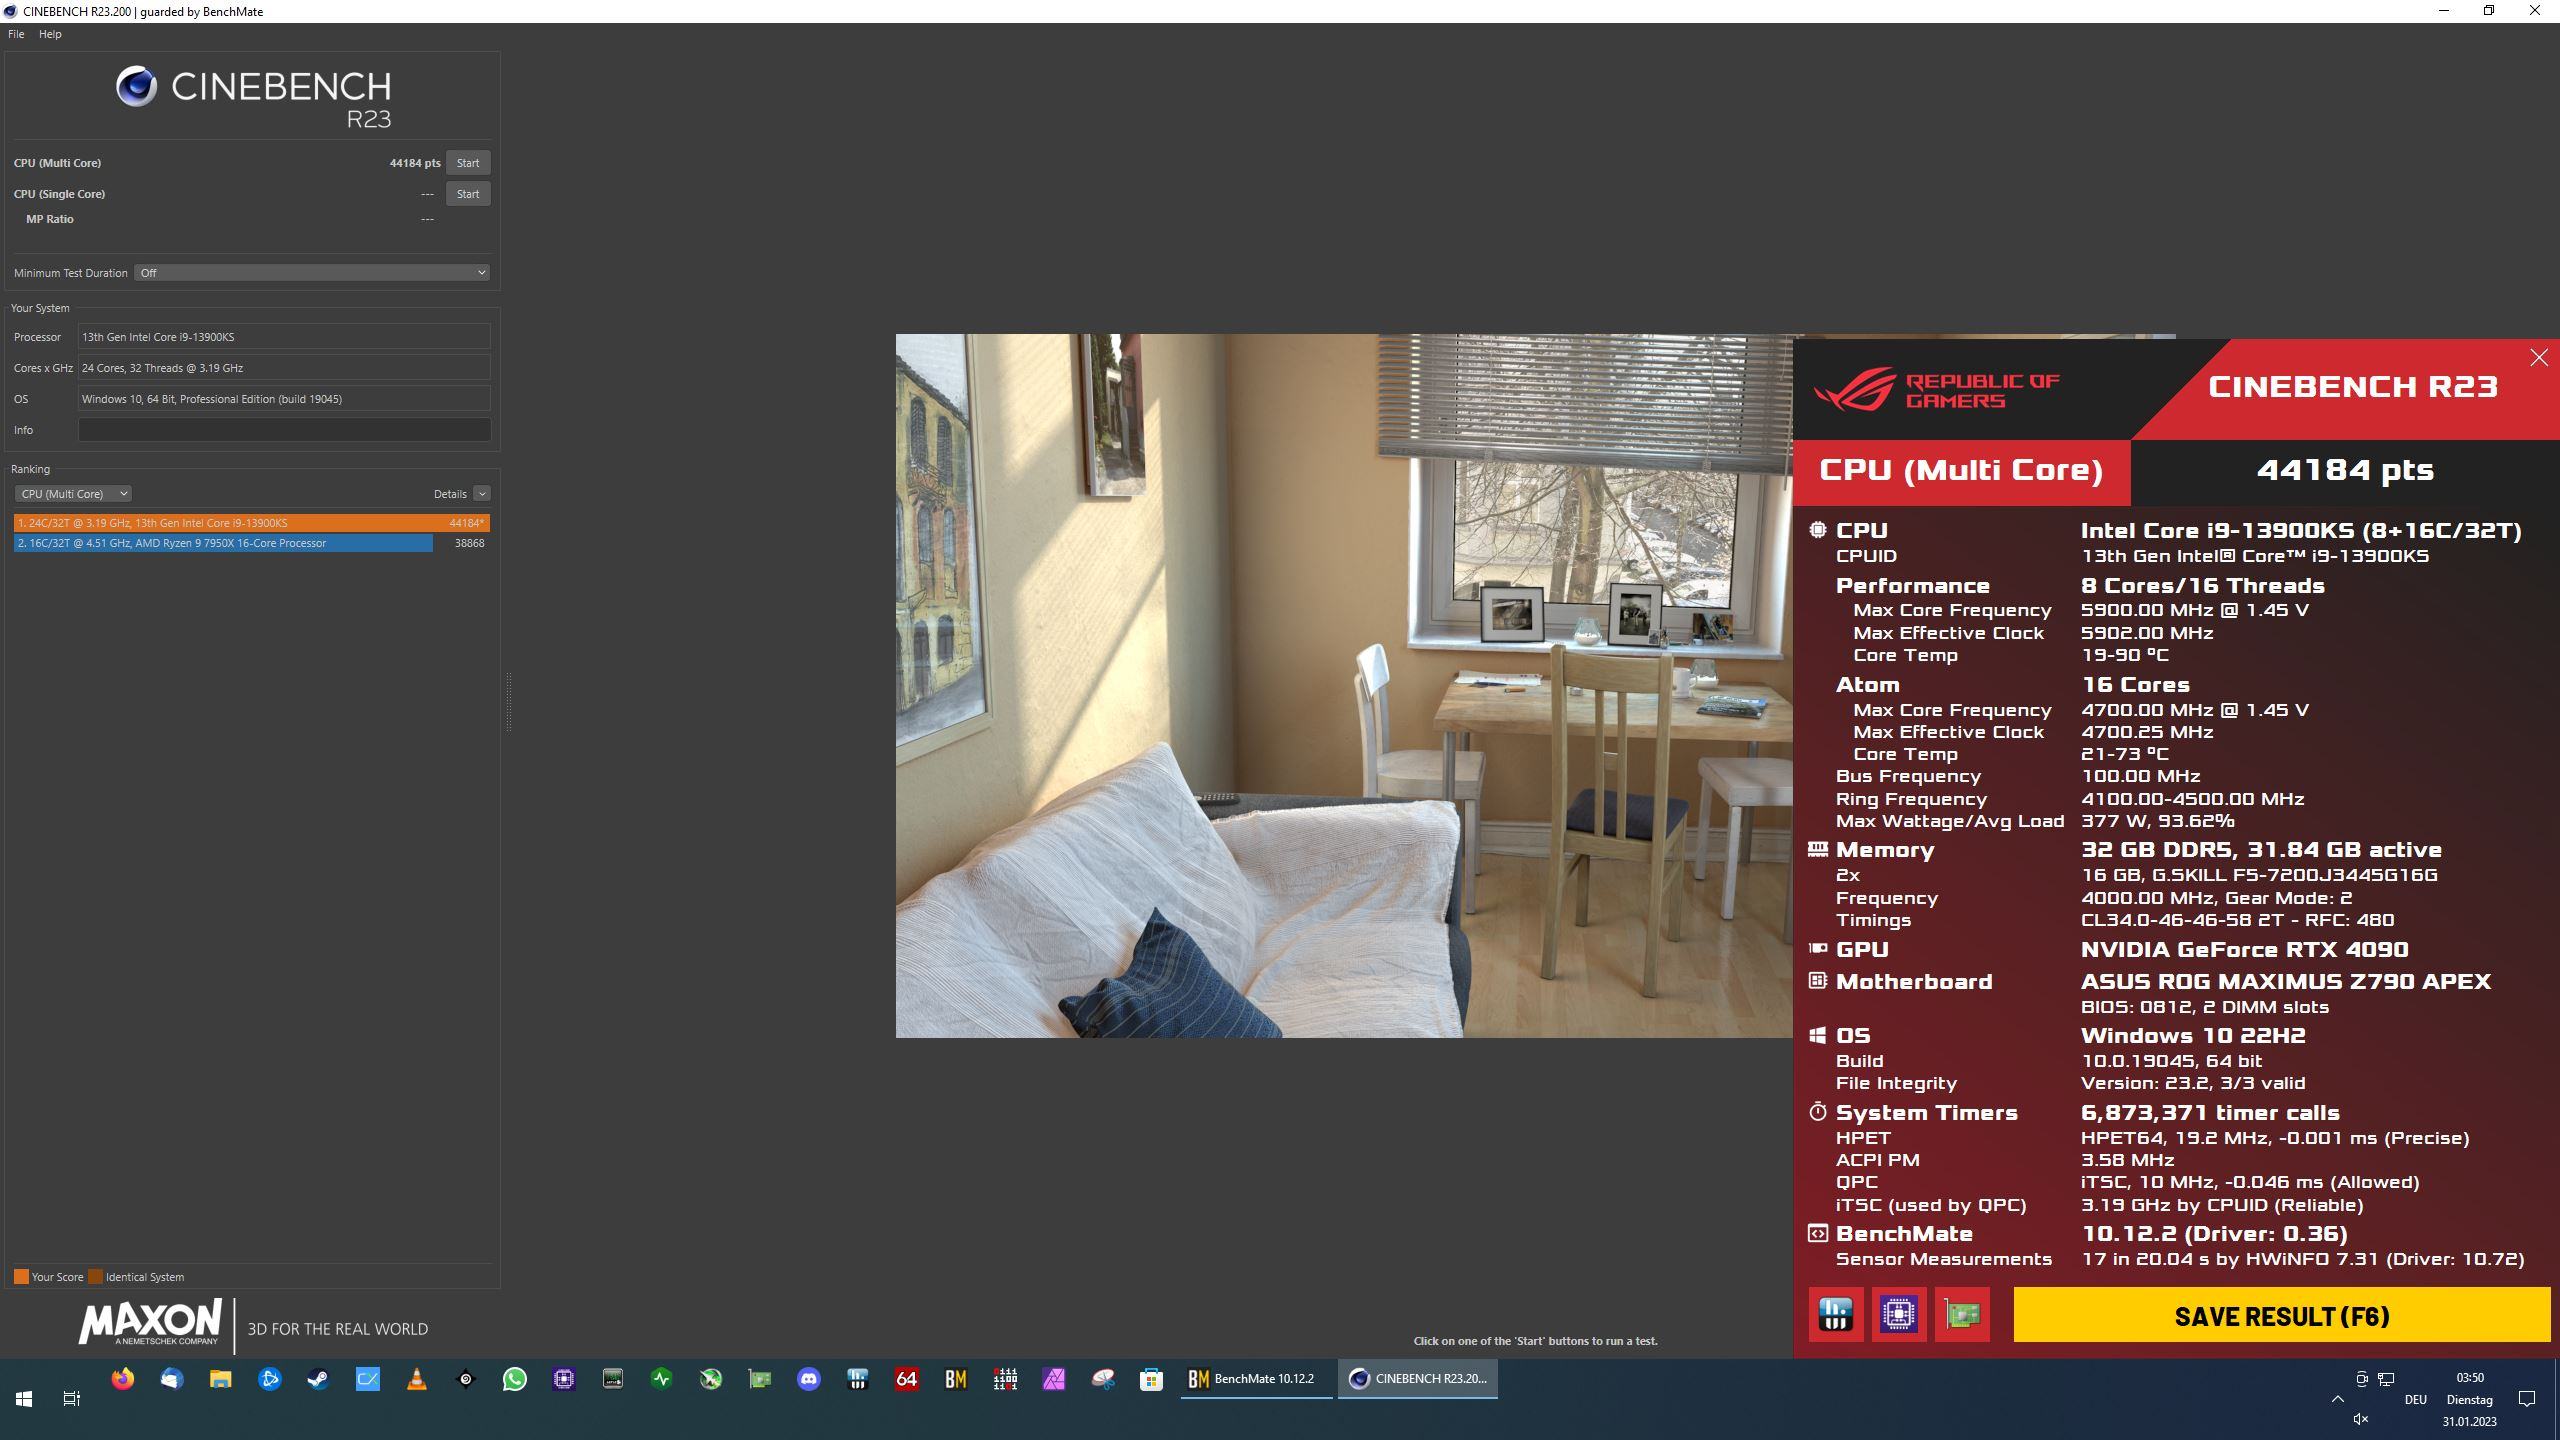Open Task View on taskbar

coord(72,1399)
